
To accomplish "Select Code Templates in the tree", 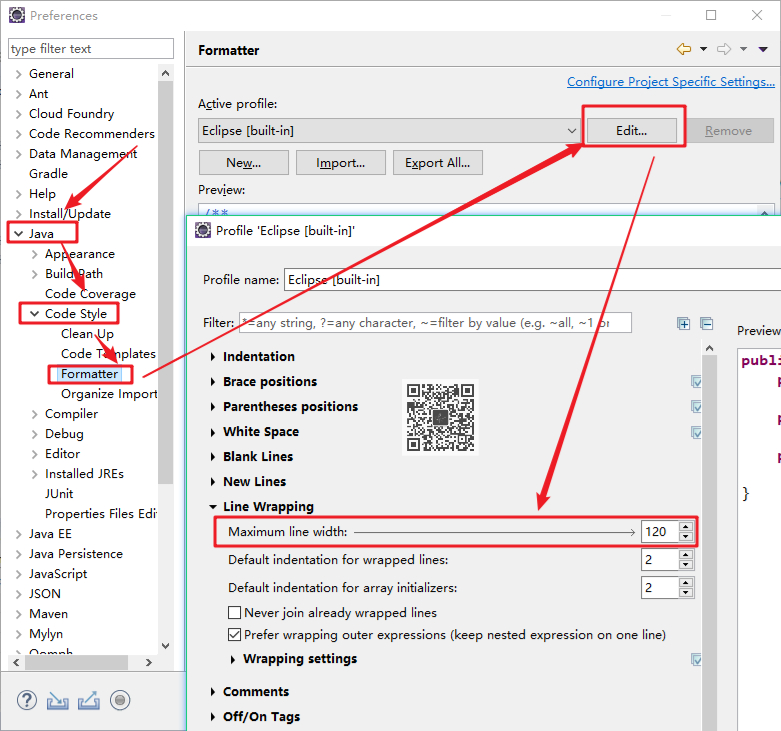I will coord(108,354).
